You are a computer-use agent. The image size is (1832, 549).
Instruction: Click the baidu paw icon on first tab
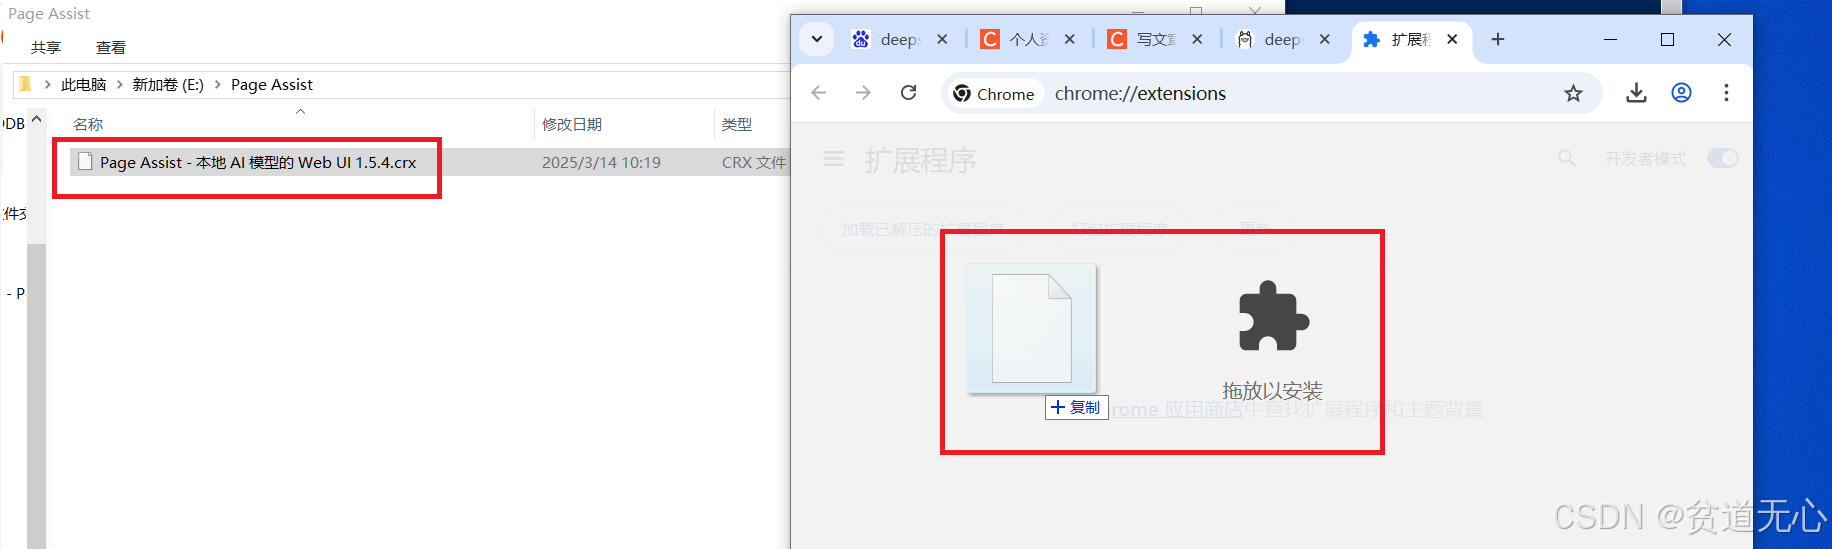(860, 39)
